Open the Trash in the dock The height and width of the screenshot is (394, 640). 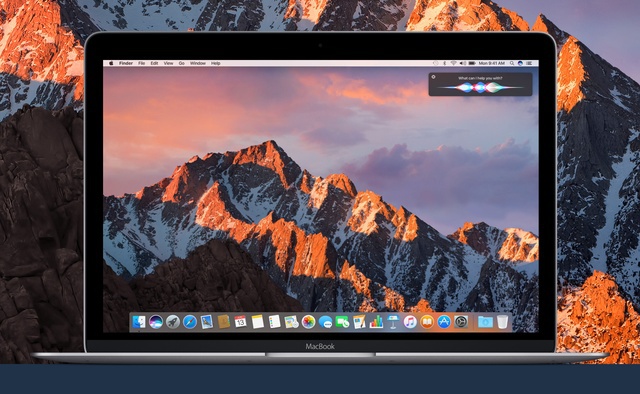tap(502, 322)
